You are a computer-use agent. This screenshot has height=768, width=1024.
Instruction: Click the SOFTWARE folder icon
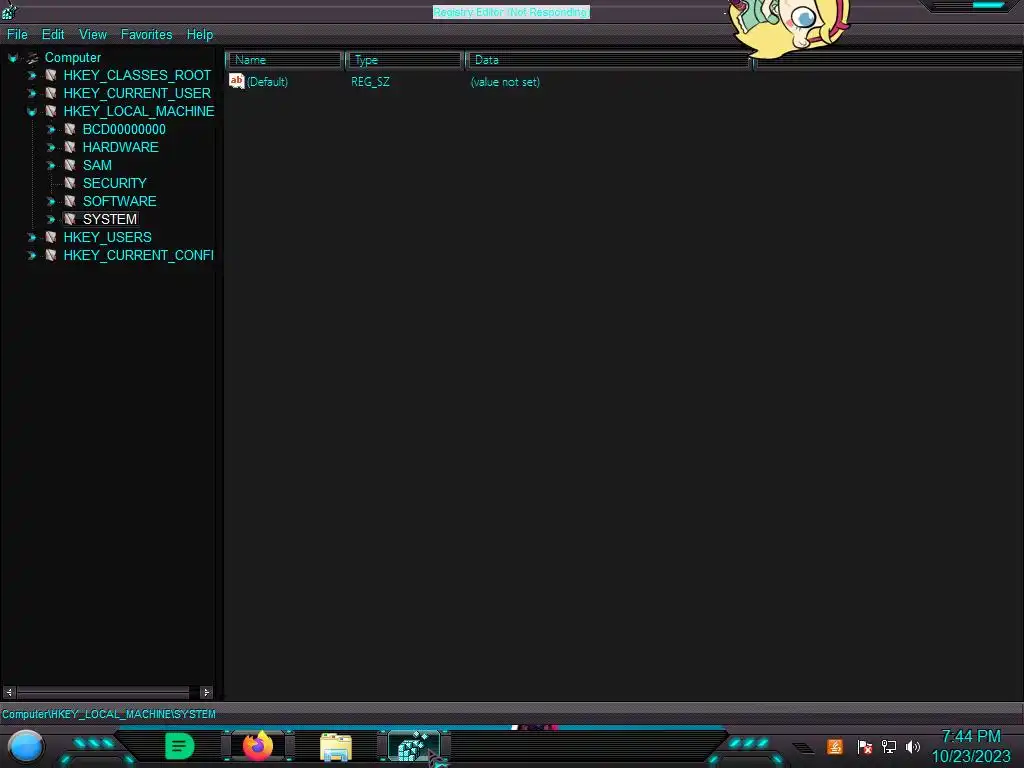(70, 201)
